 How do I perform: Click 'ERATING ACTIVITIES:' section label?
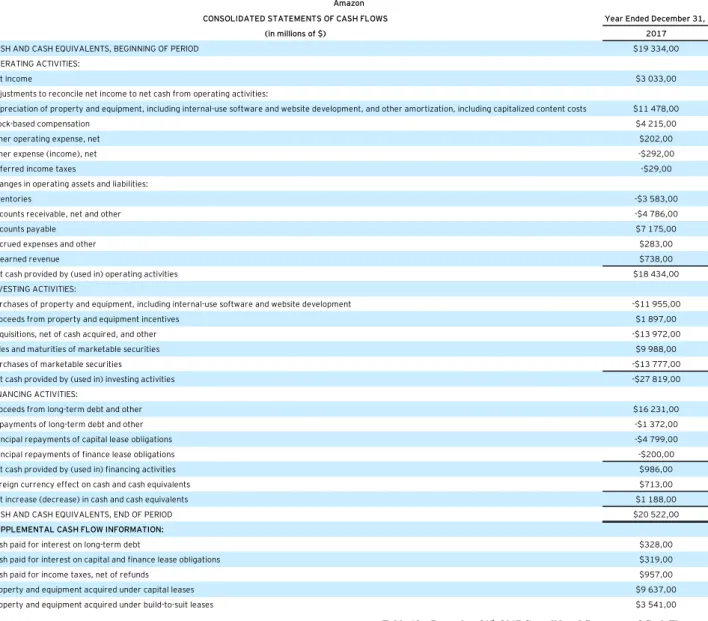click(x=40, y=64)
